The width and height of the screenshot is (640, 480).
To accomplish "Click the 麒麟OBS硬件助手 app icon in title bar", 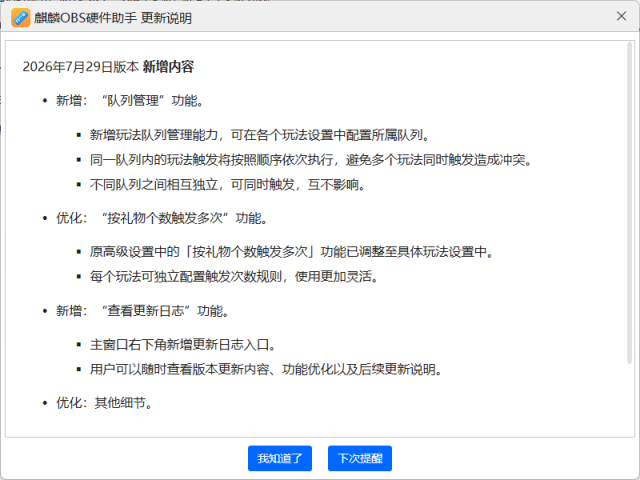I will pos(20,18).
